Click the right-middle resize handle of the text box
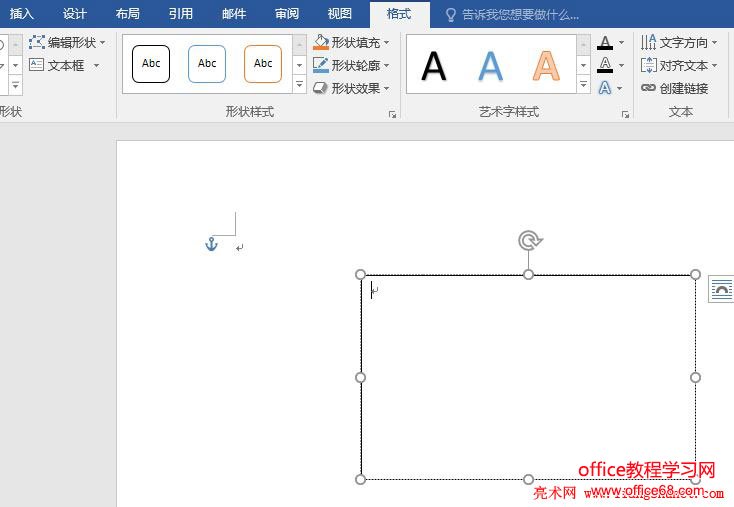 coord(696,377)
